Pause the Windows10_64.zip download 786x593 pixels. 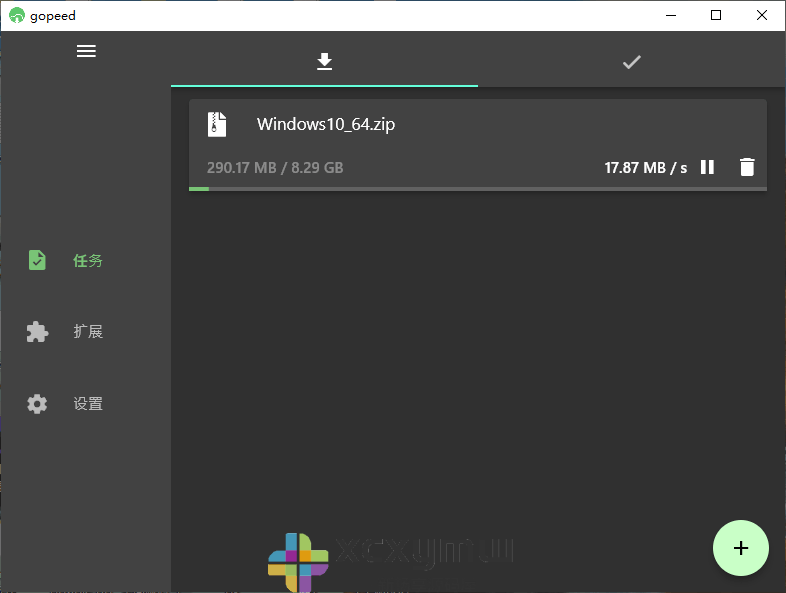point(707,167)
